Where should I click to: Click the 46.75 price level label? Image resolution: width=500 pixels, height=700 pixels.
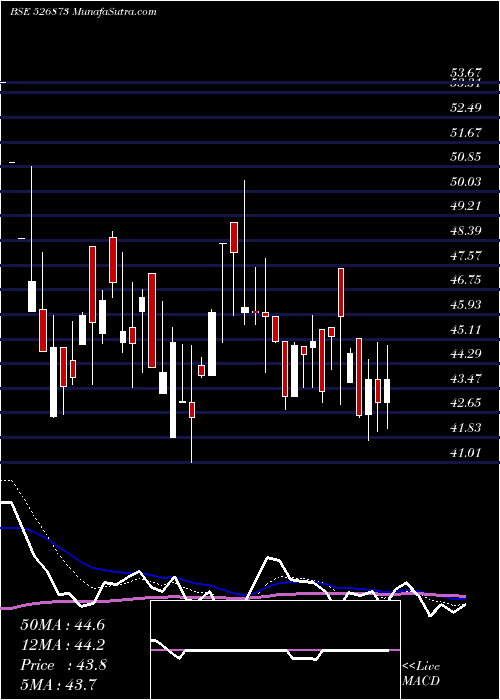click(x=466, y=280)
